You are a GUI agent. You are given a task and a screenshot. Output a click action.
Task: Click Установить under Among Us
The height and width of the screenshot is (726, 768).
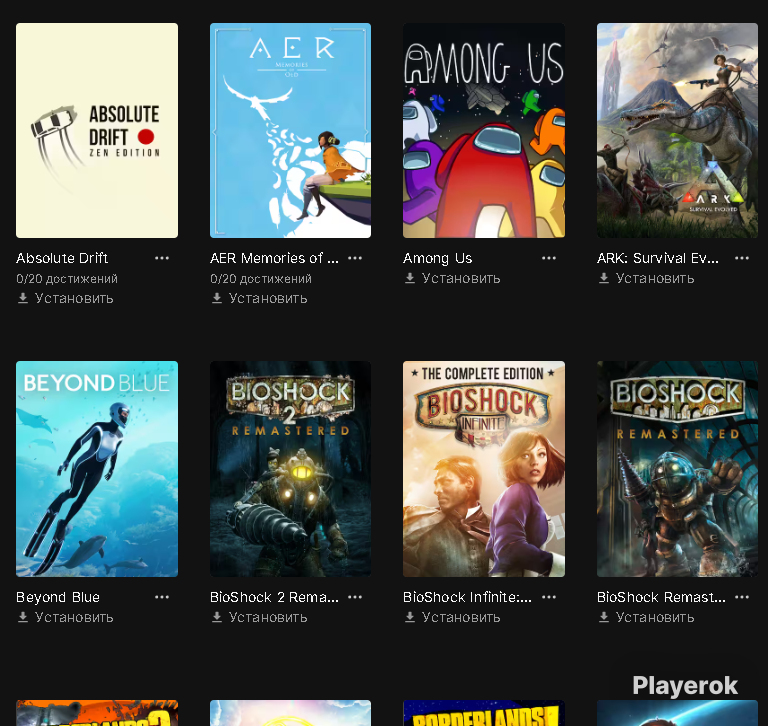(452, 278)
